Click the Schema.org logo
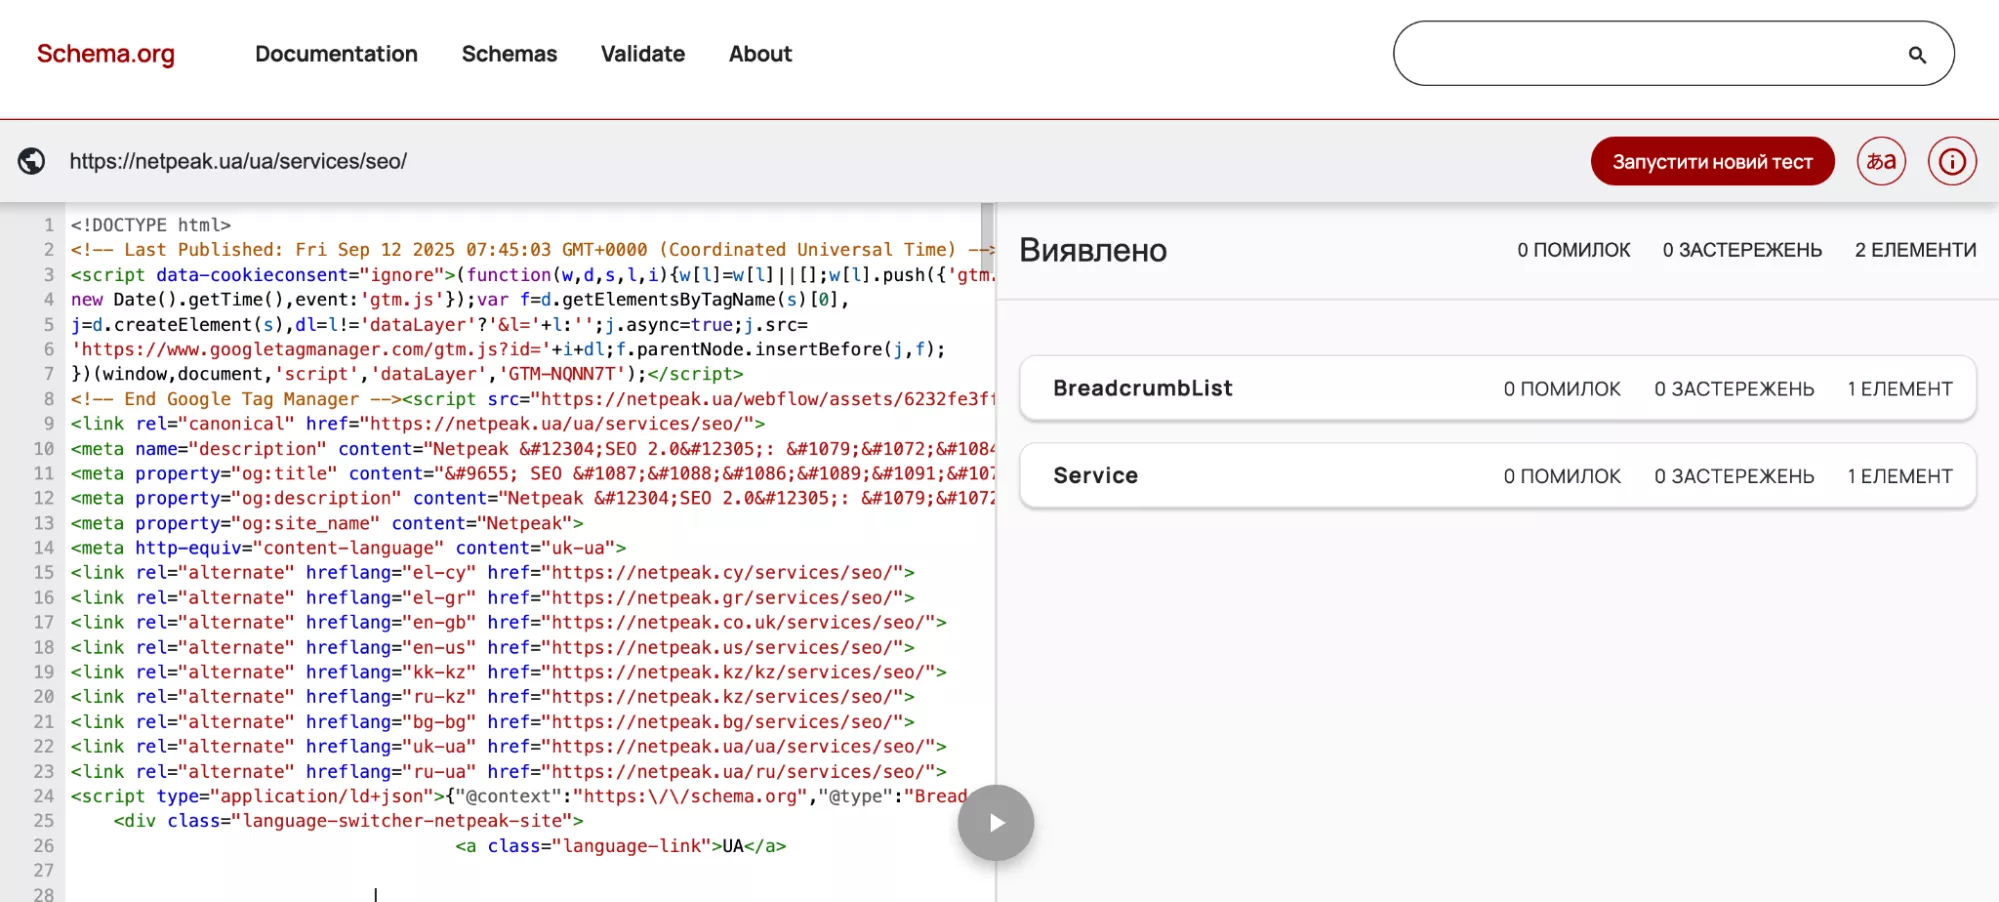1999x902 pixels. (106, 54)
